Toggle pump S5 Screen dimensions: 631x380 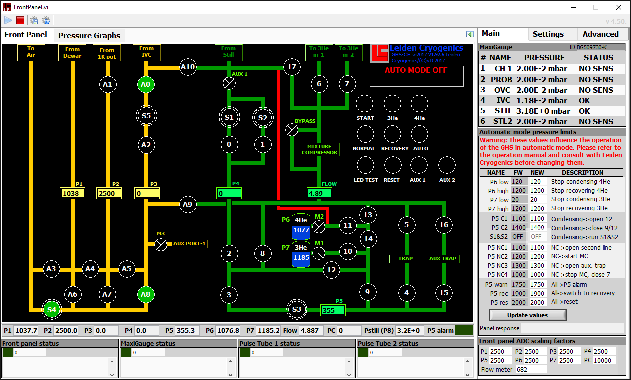146,116
